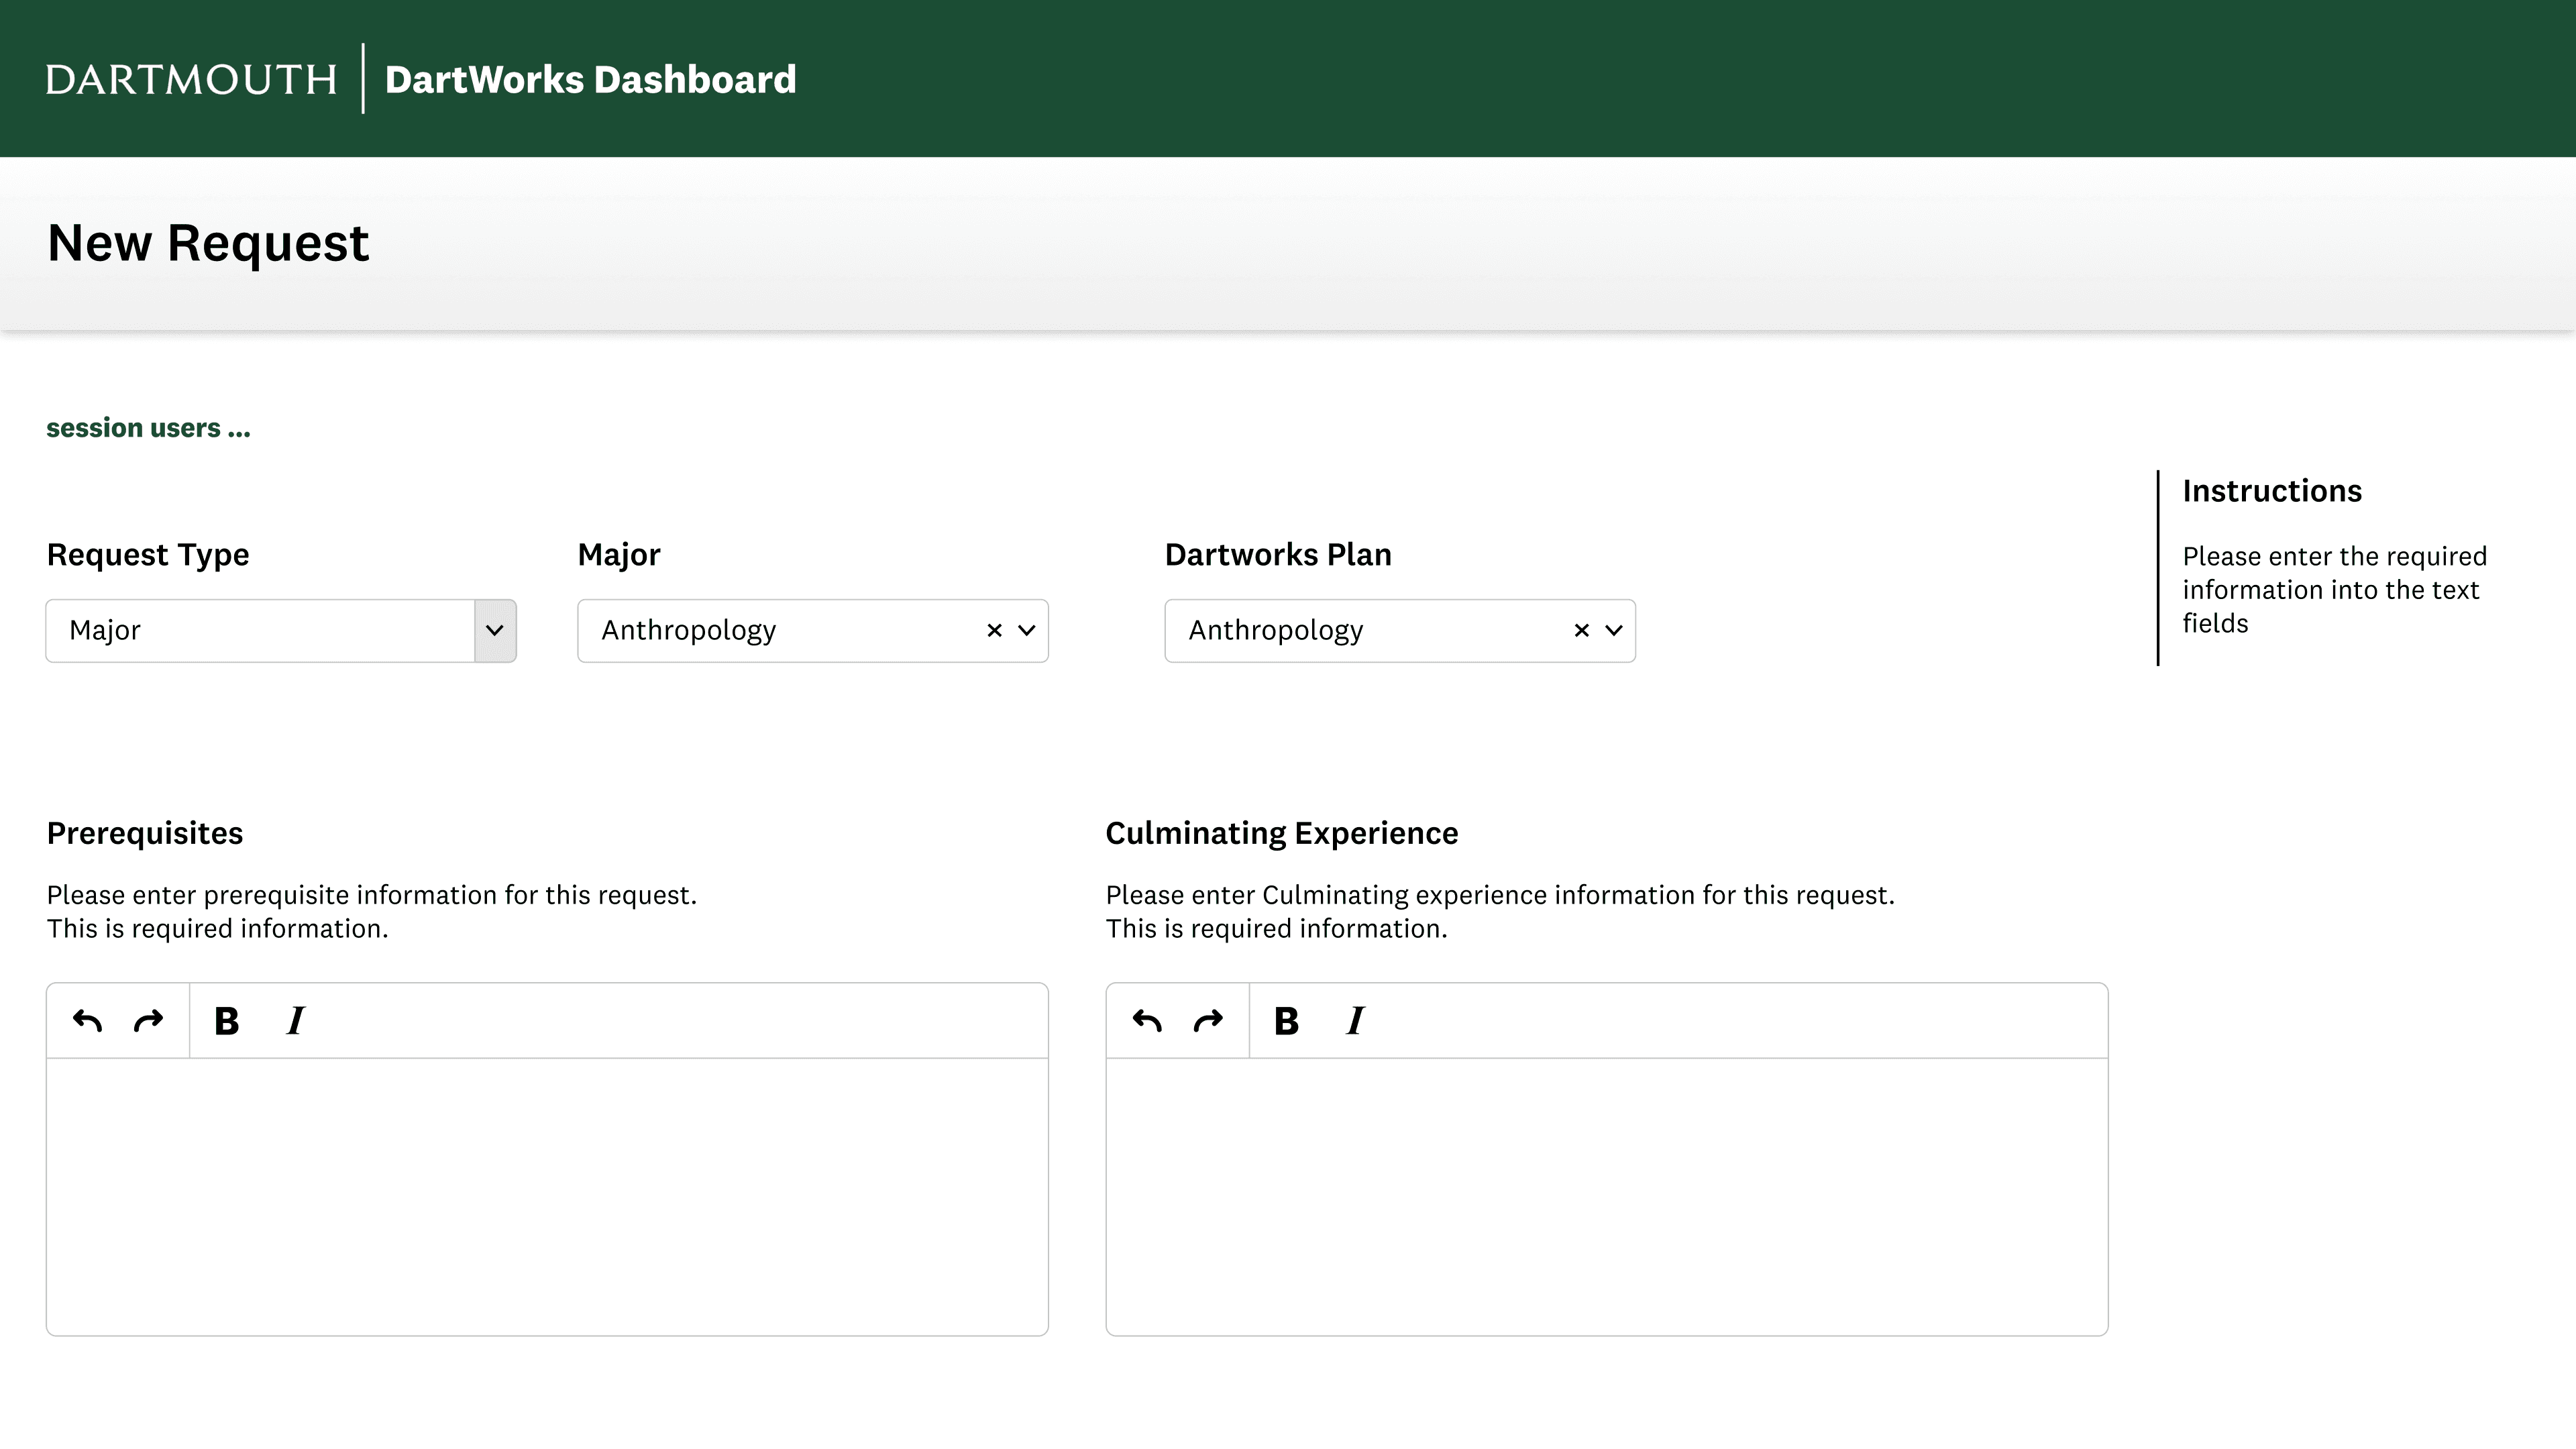
Task: Click the Dartmouth logo in the header
Action: coord(191,79)
